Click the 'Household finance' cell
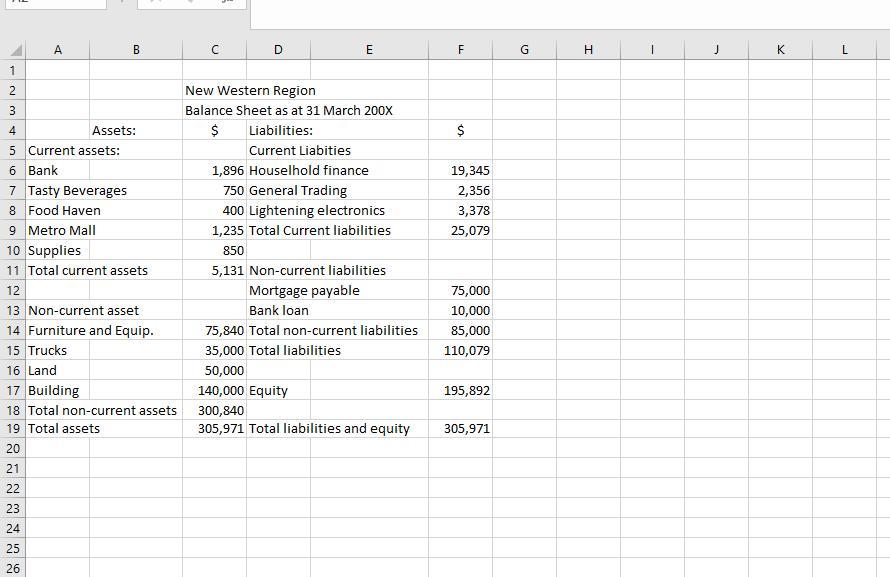The width and height of the screenshot is (890, 577). (278, 170)
